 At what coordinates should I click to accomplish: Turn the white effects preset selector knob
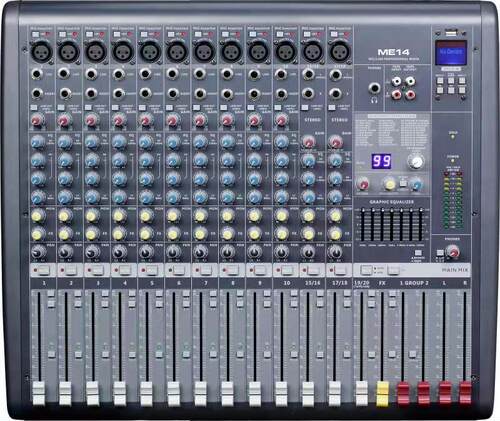click(416, 162)
